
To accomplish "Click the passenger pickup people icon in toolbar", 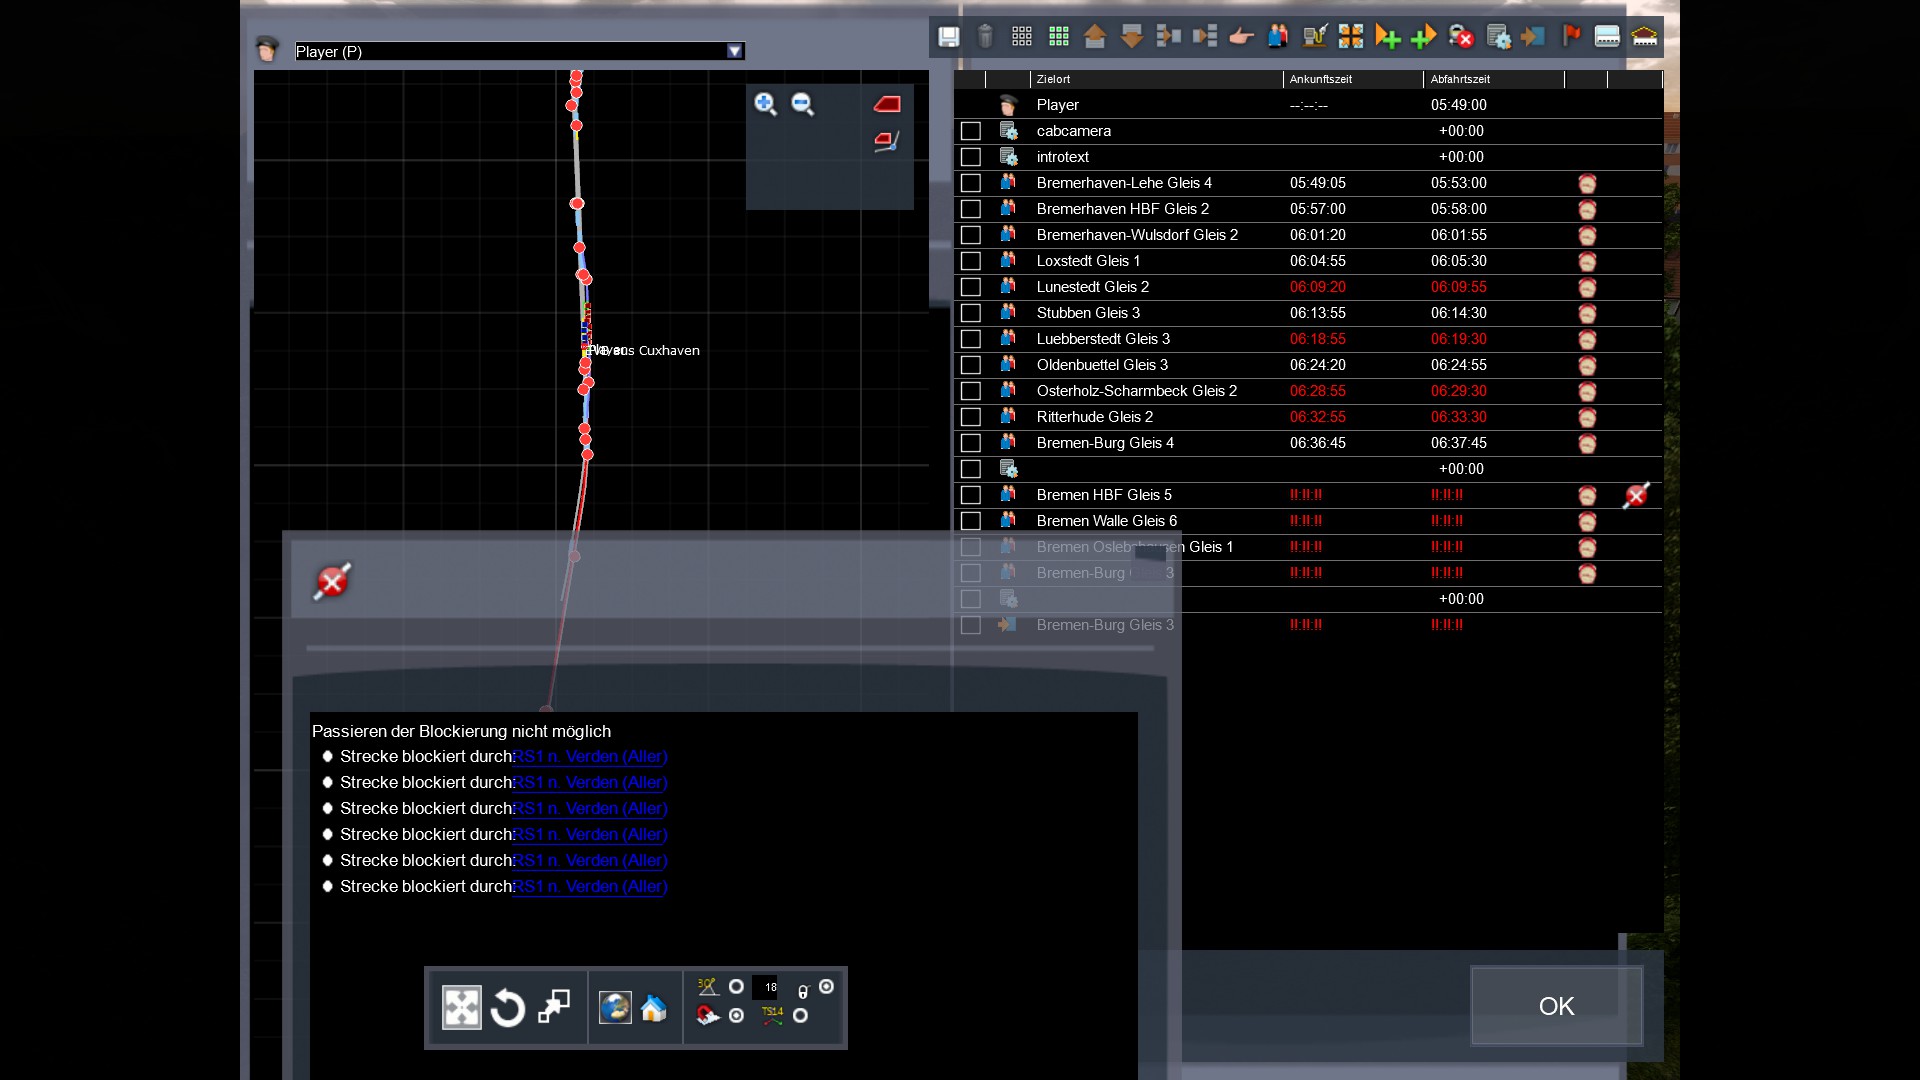I will pos(1277,37).
